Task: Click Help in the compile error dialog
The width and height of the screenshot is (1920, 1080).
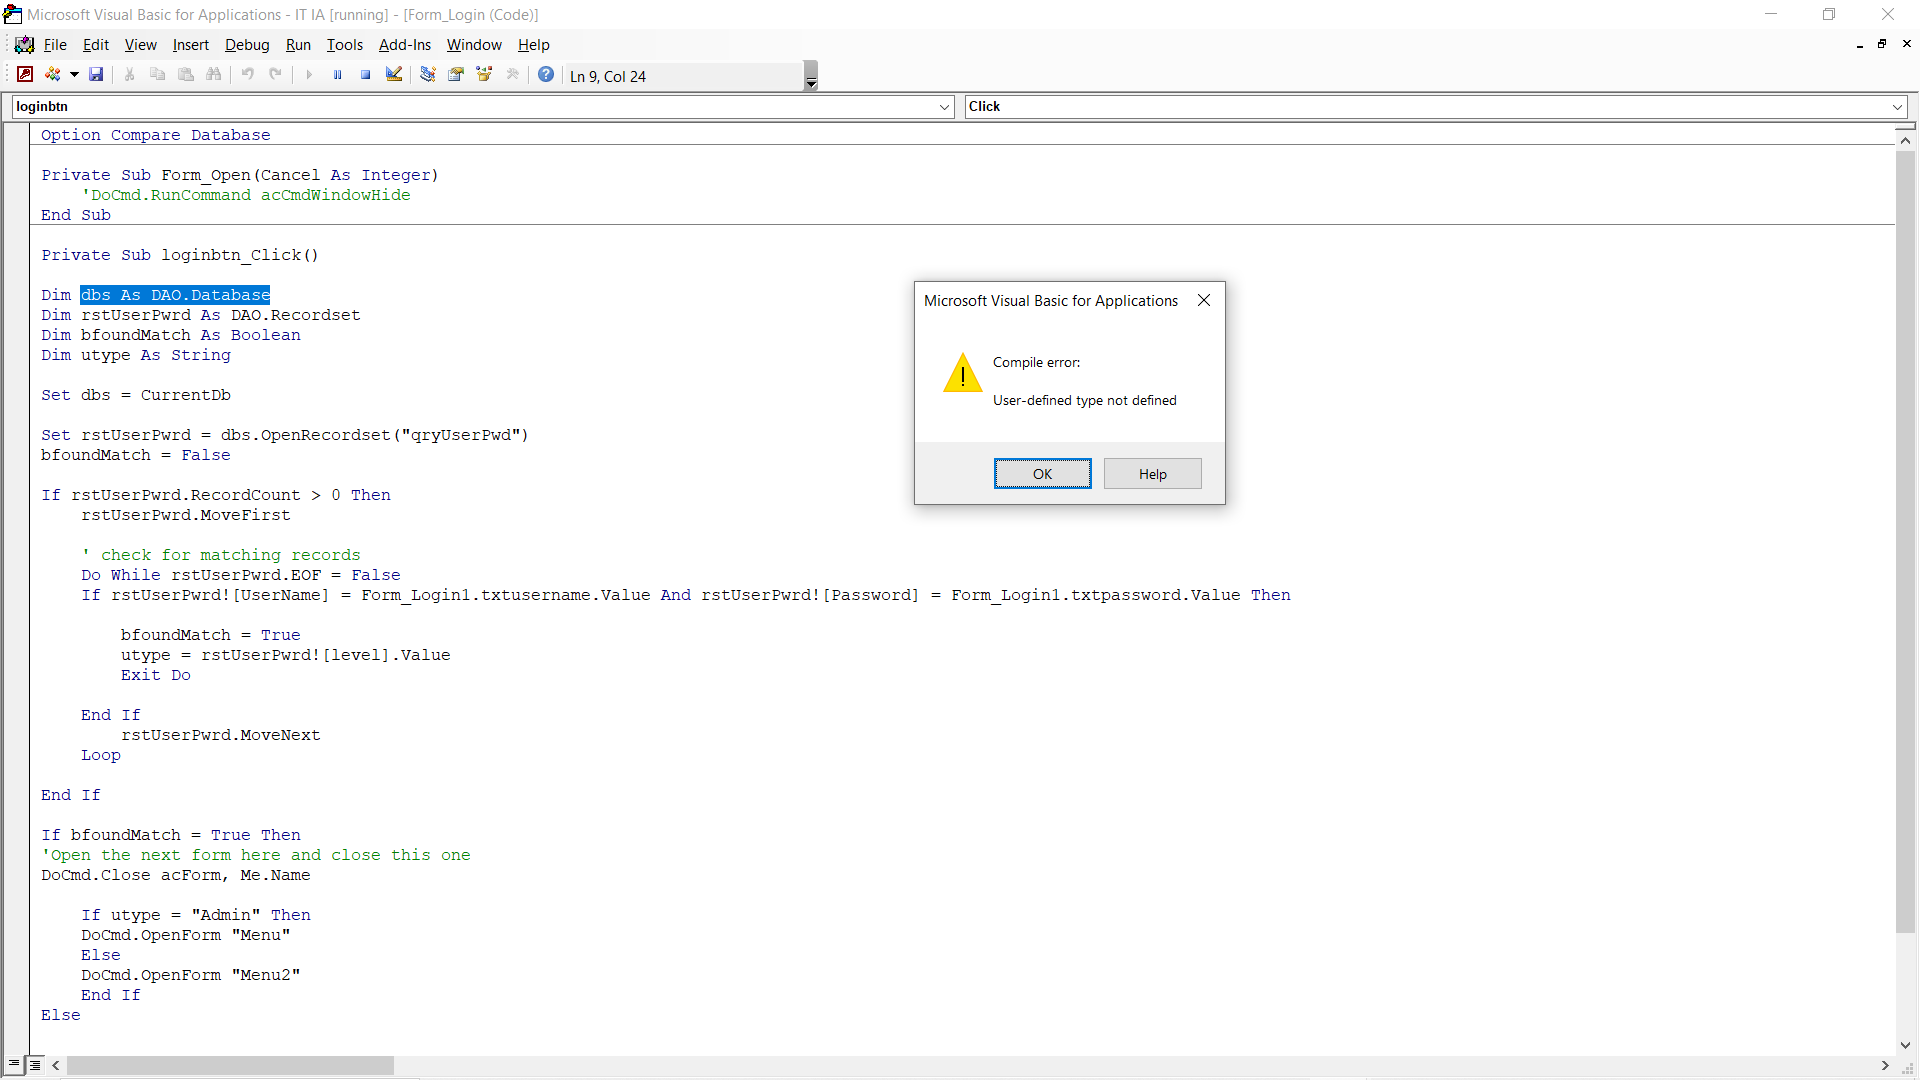Action: point(1152,474)
